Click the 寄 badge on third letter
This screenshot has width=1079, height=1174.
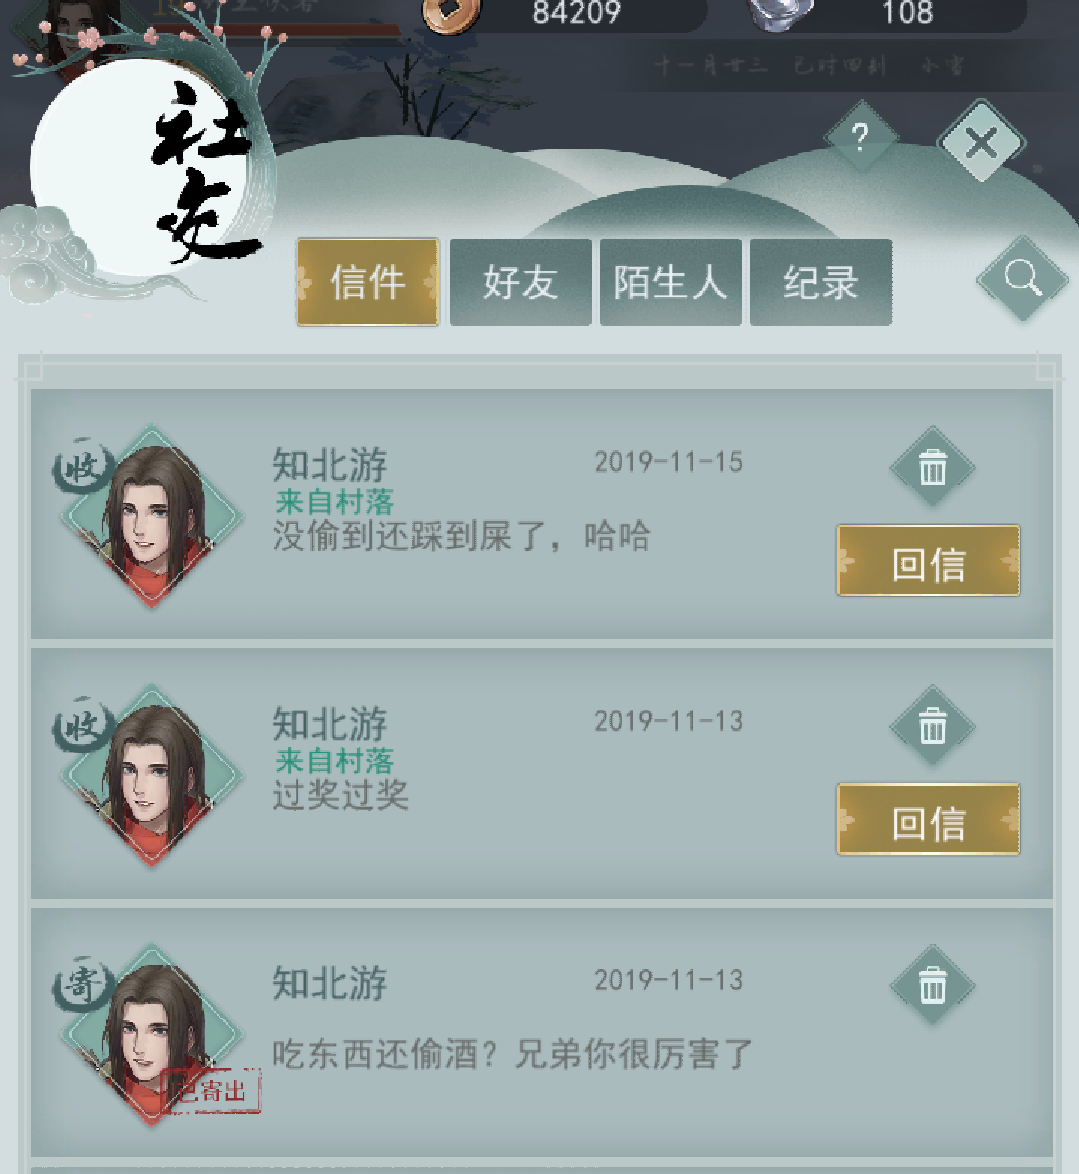point(82,985)
